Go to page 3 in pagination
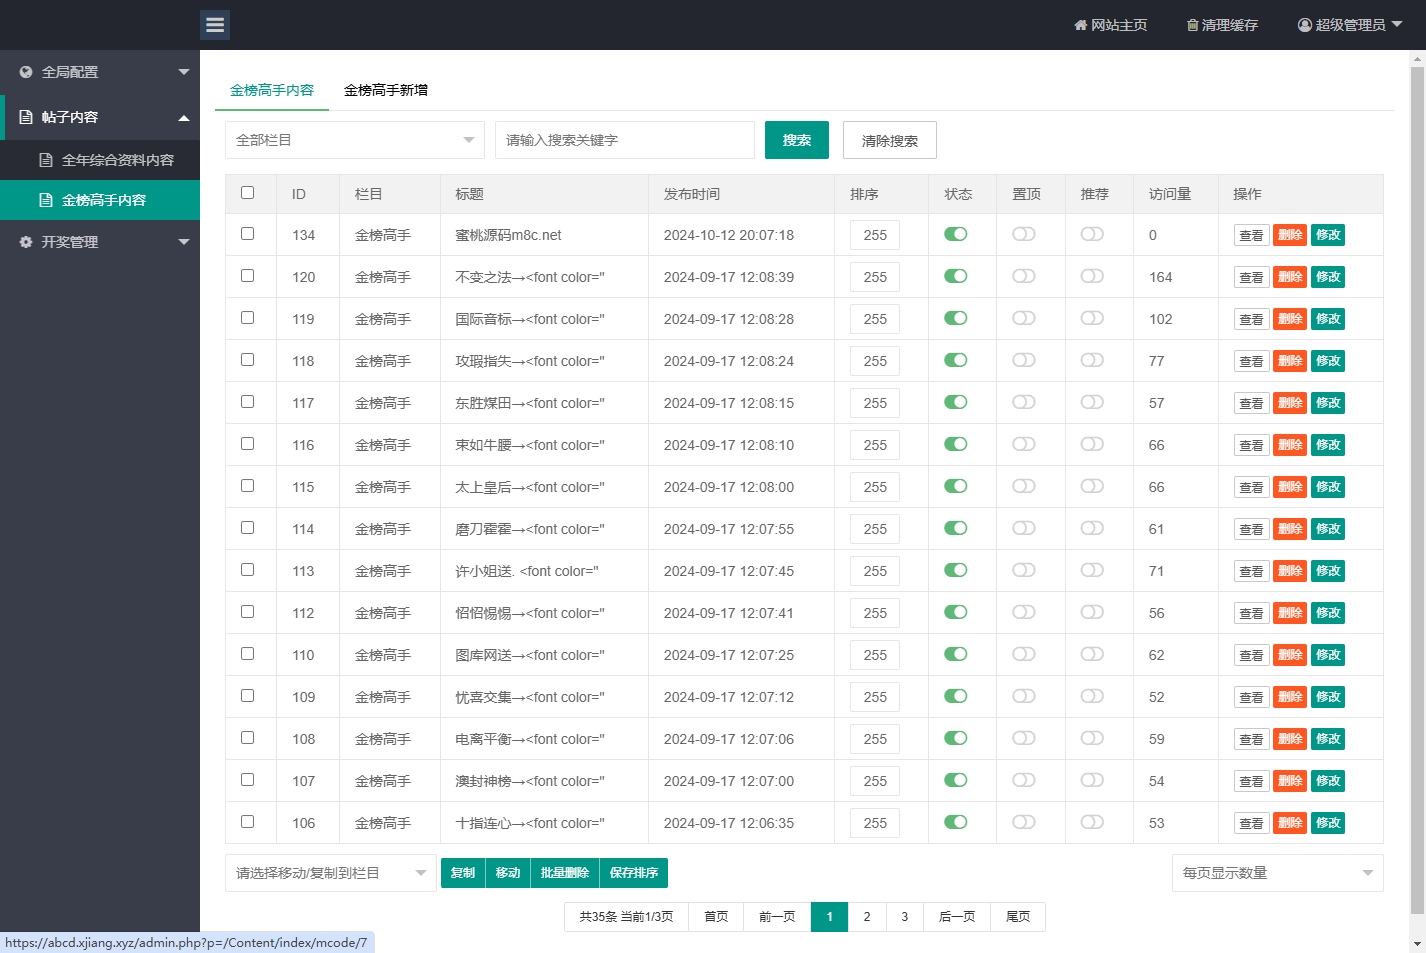The height and width of the screenshot is (953, 1426). point(905,917)
